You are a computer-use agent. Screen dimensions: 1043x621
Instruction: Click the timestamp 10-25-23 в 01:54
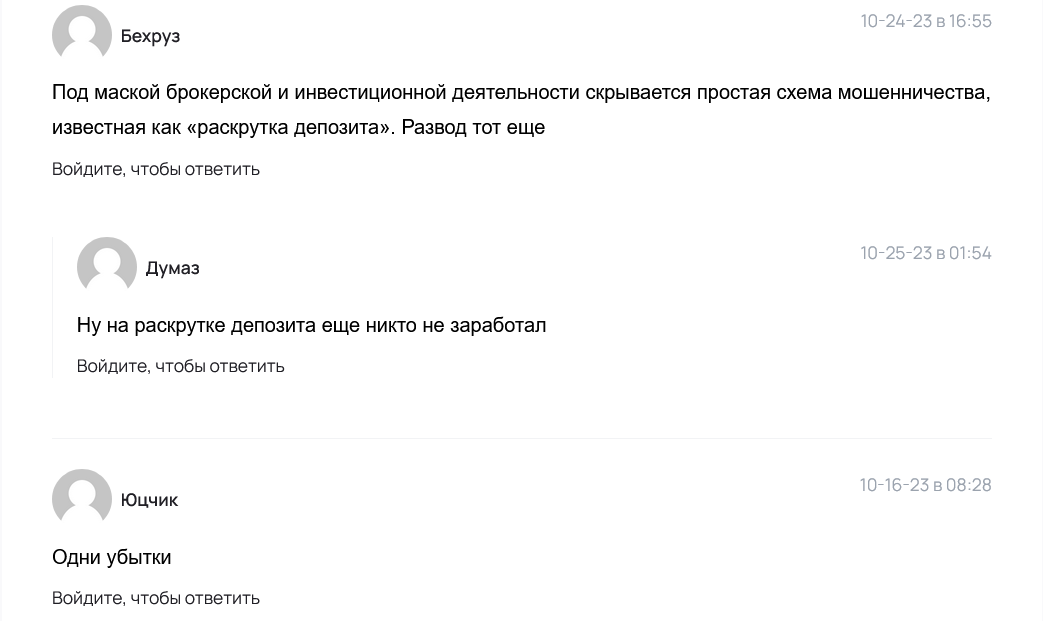pyautogui.click(x=926, y=253)
